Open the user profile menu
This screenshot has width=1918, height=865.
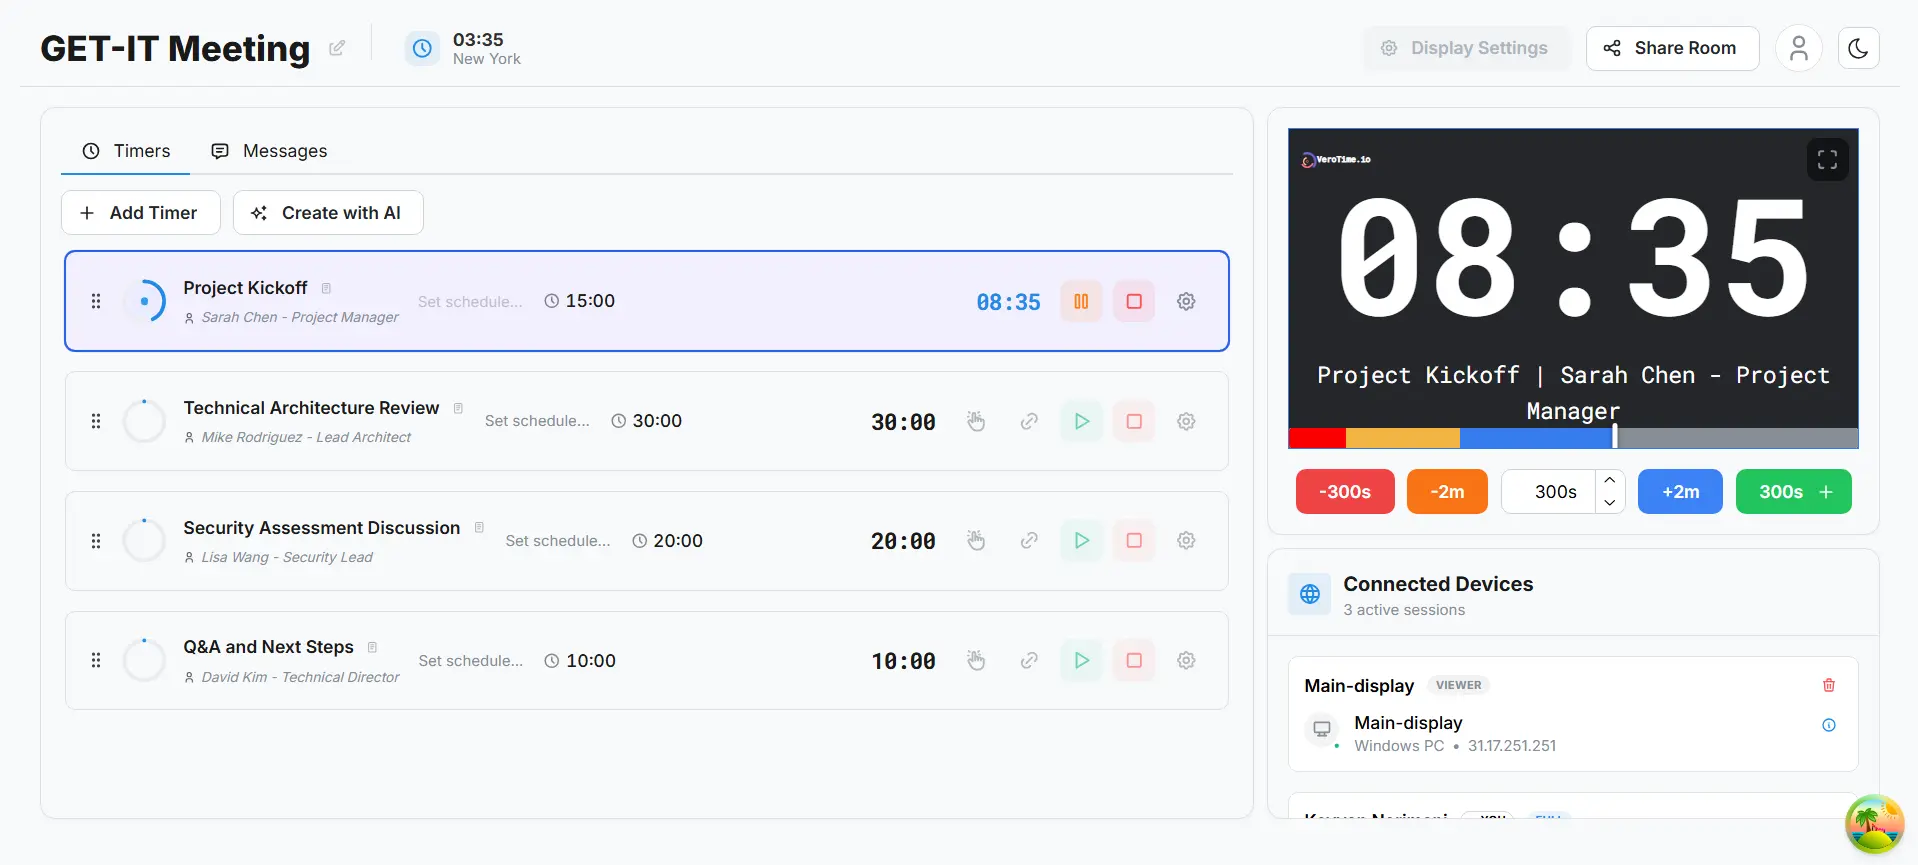click(1798, 48)
